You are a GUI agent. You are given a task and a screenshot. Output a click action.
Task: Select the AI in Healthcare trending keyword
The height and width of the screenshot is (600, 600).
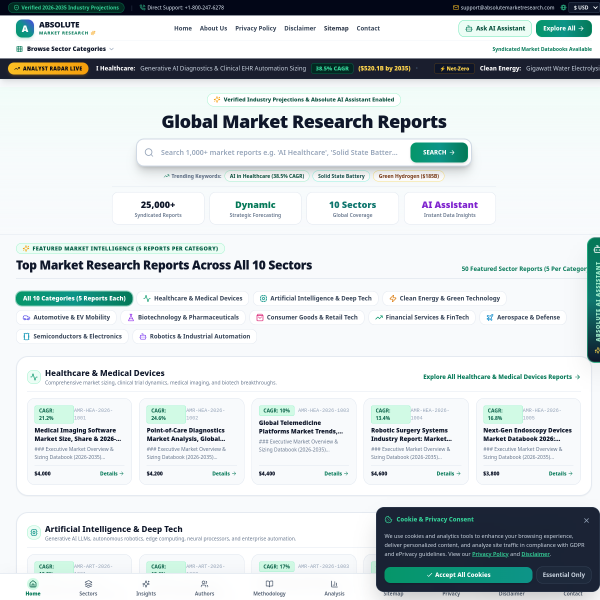(x=267, y=176)
